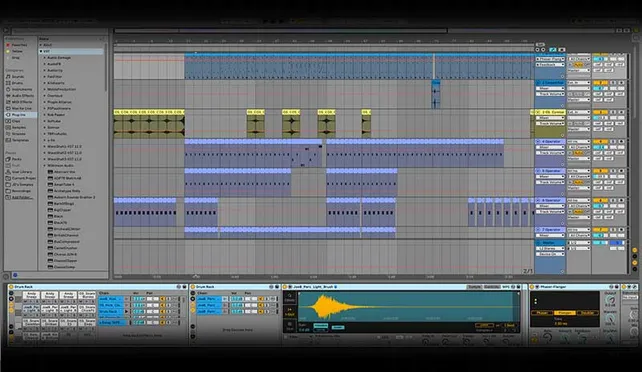642x372 pixels.
Task: Open the Recordings place
Action: click(x=21, y=191)
